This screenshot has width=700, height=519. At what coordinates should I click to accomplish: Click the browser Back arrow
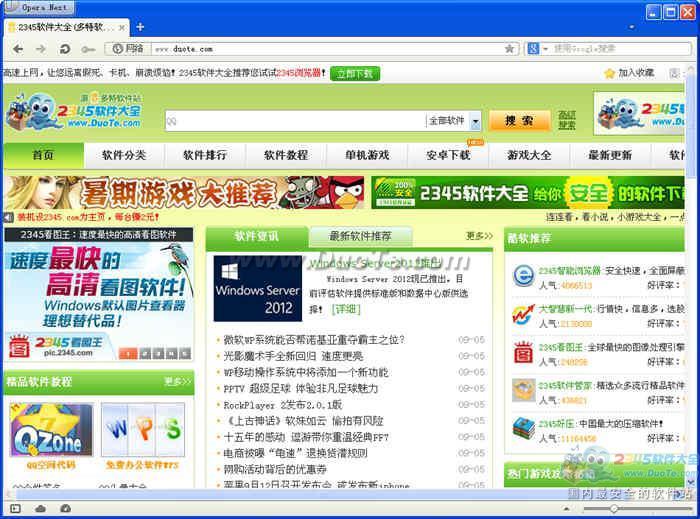[x=18, y=48]
